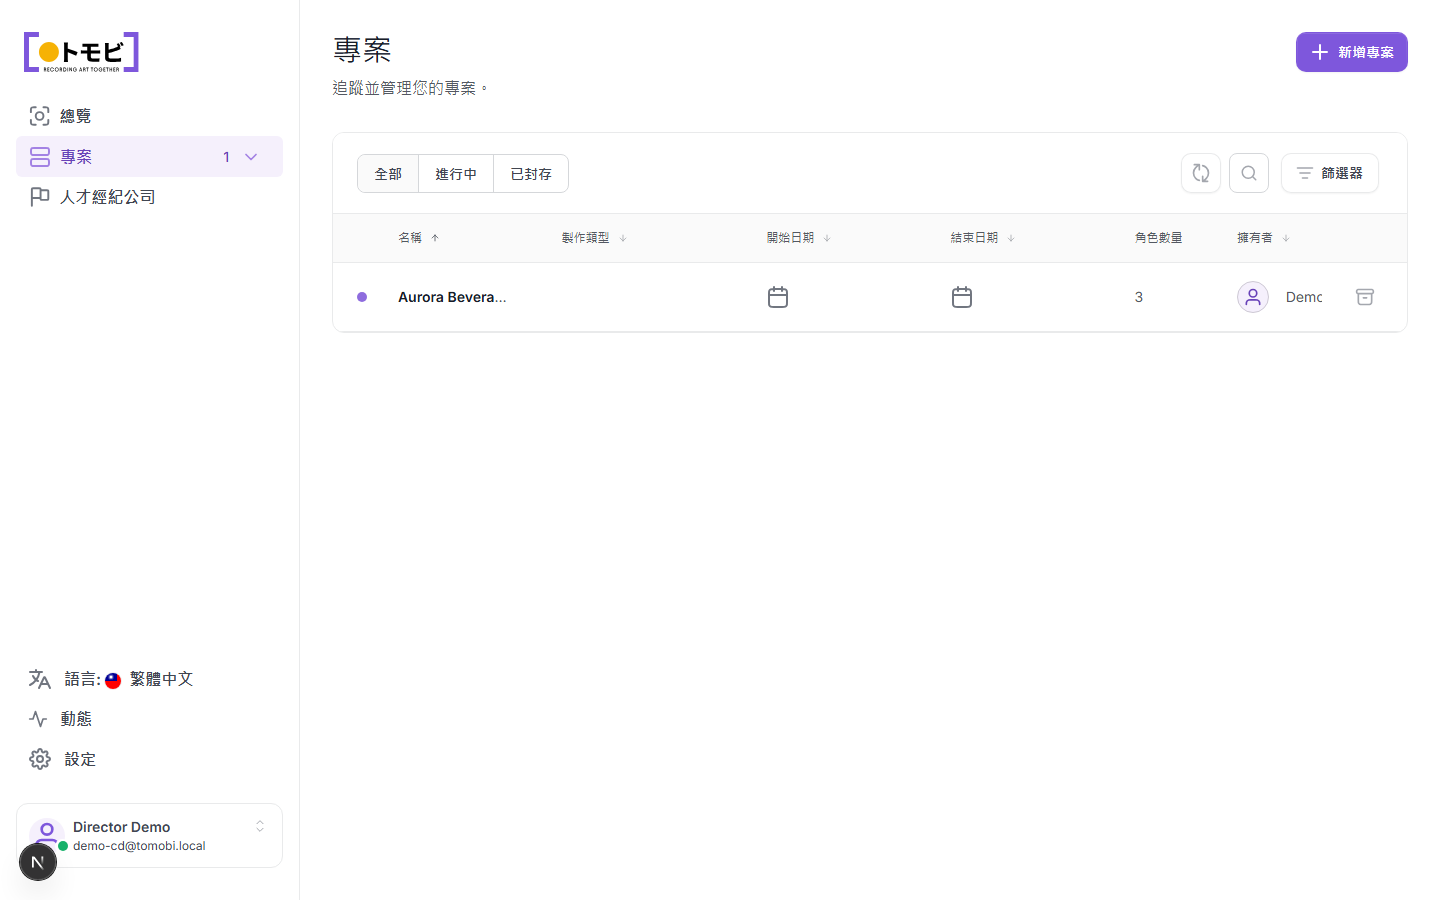Open 動態 activity page
Viewport: 1440px width, 900px height.
click(149, 719)
